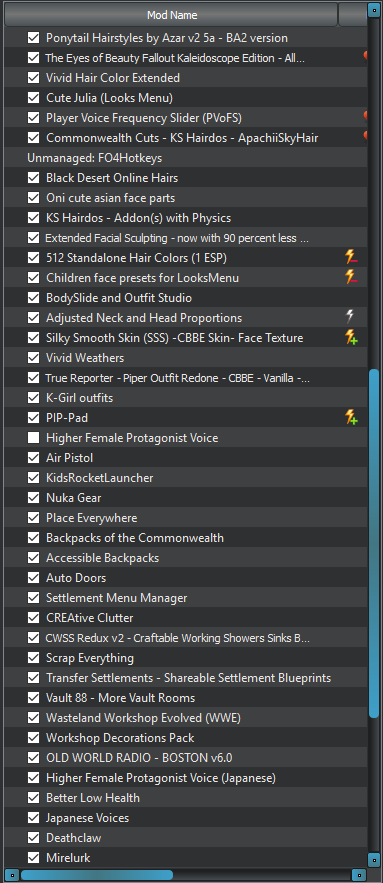
Task: Select KidsRocketLauncher mod name
Action: [x=100, y=478]
